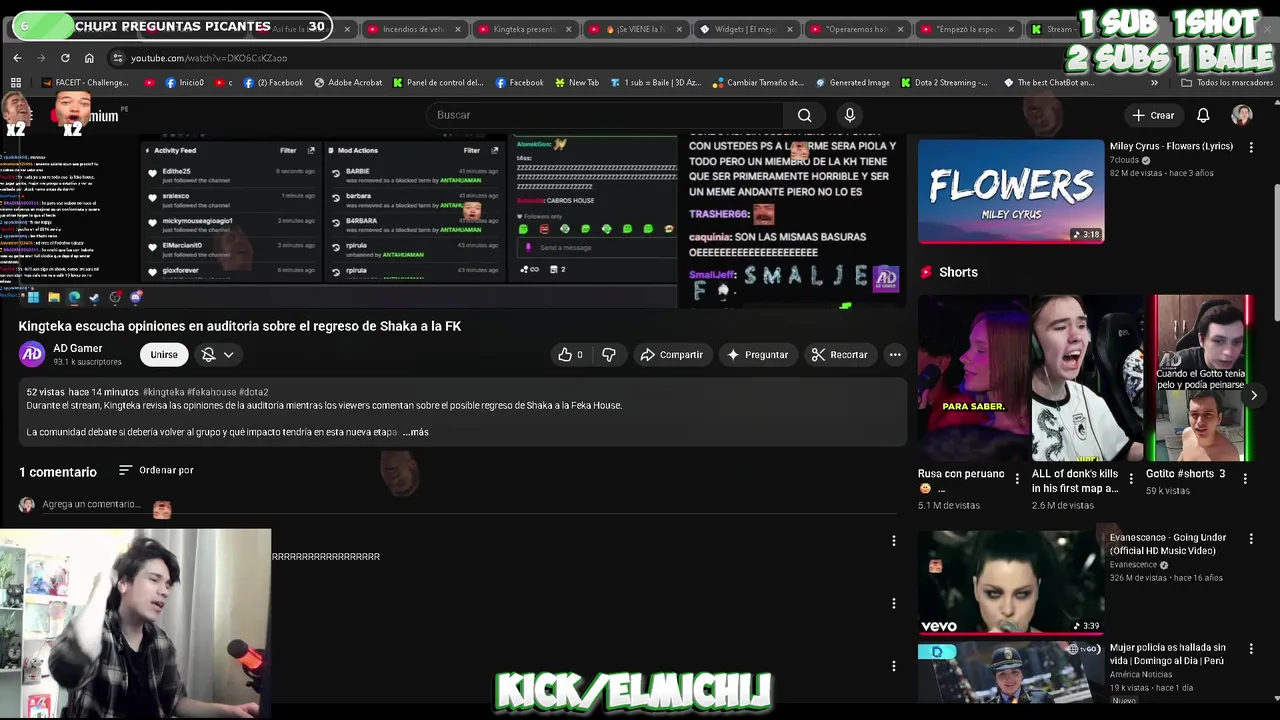Open menu for ALL of donk's kills short

coord(1131,479)
